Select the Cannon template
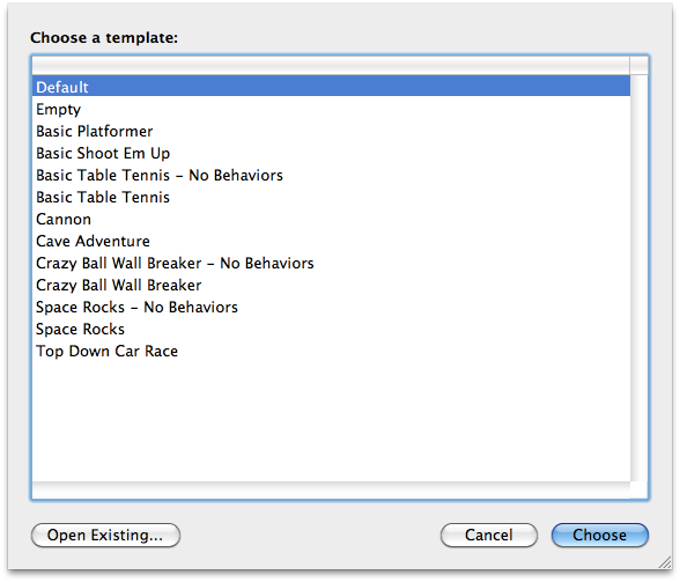The width and height of the screenshot is (680, 582). pos(63,220)
